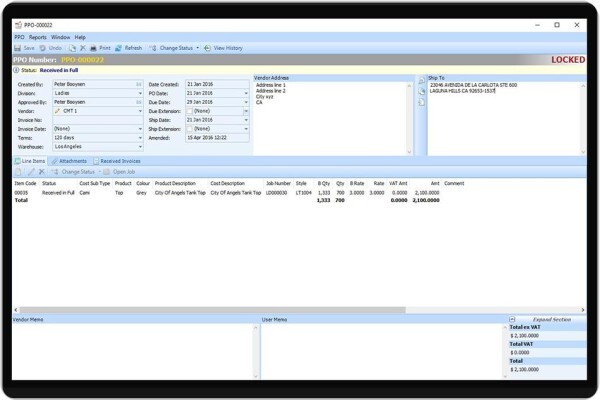Click the Job Number column header
The image size is (600, 400).
point(278,183)
